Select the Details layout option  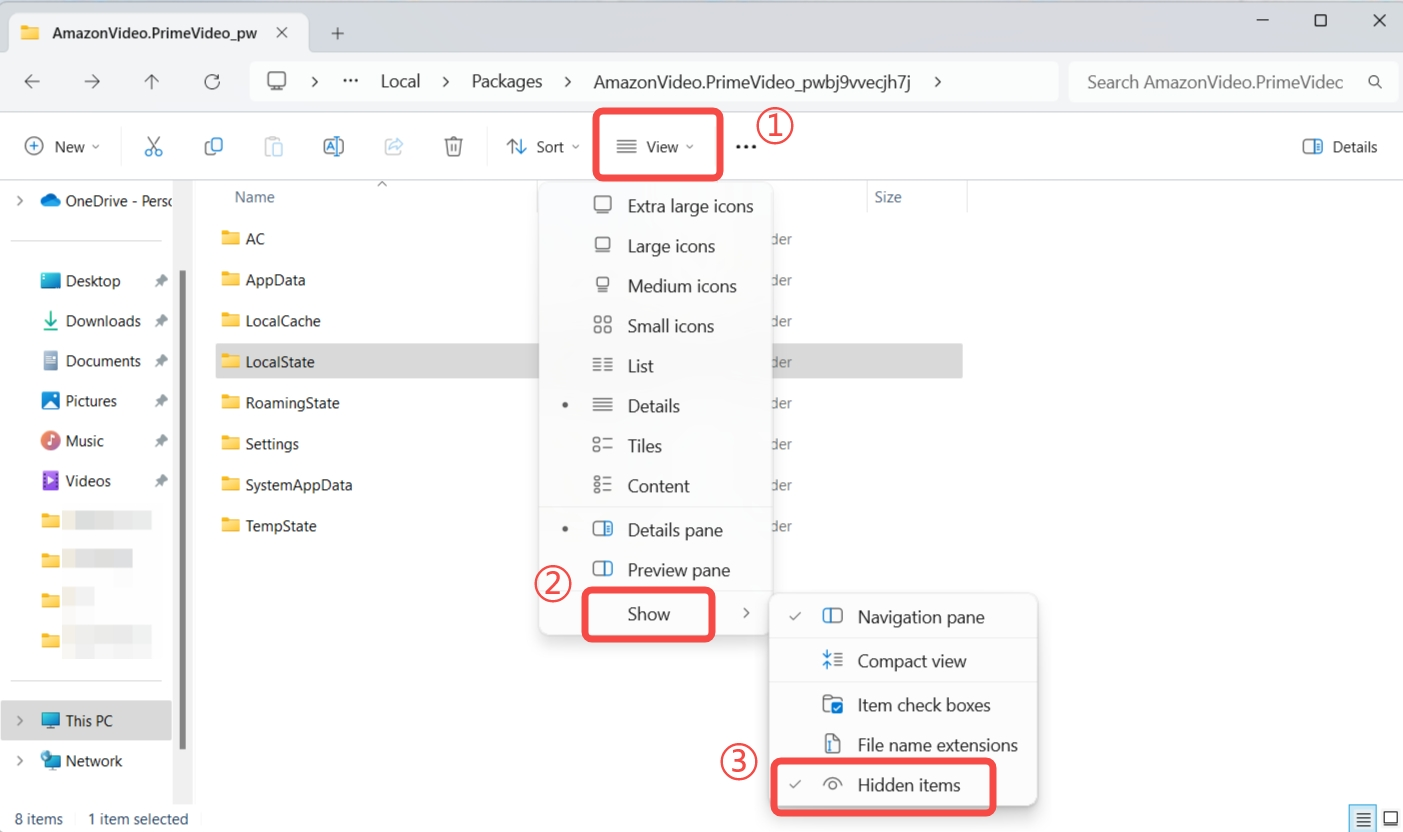655,406
